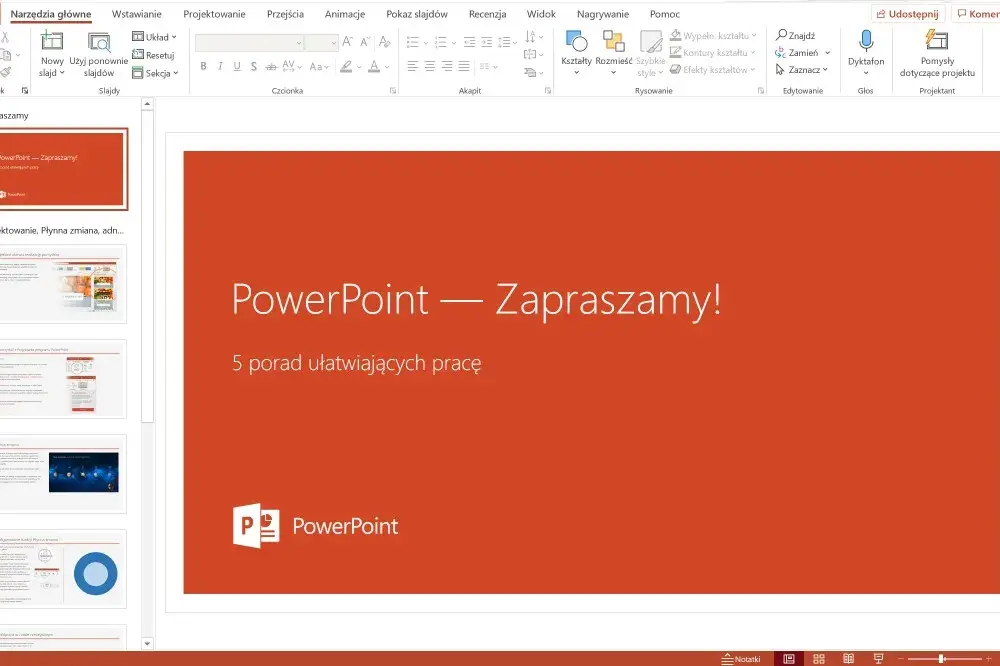Open the Rozmieść arrange menu
The height and width of the screenshot is (666, 1000).
(x=614, y=52)
